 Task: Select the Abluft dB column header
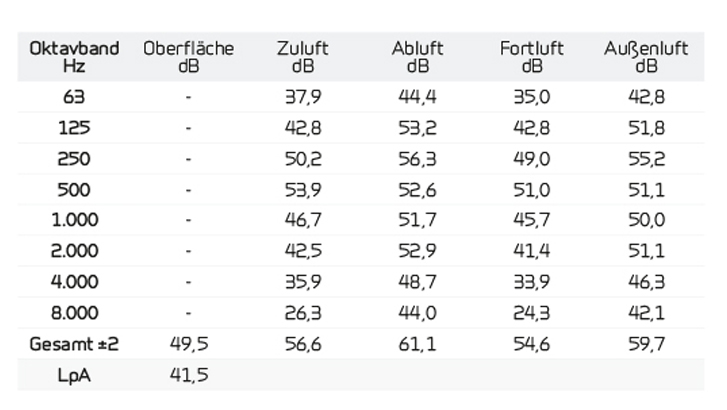click(x=417, y=57)
